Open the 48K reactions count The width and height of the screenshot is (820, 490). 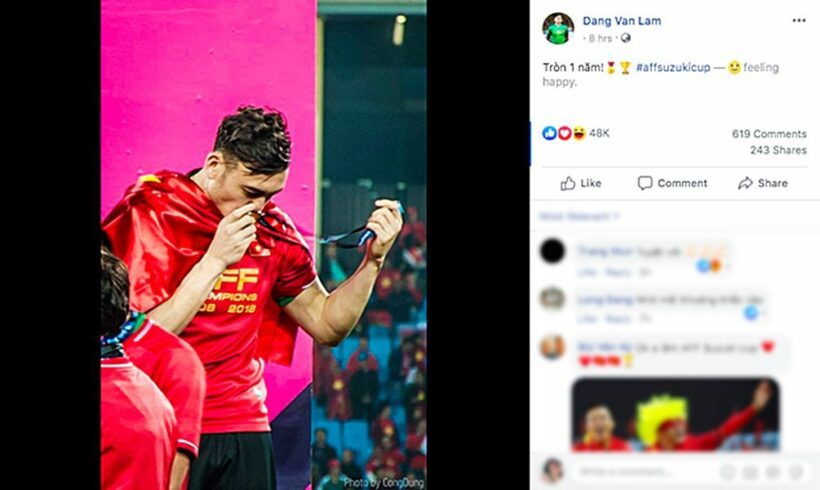[599, 133]
